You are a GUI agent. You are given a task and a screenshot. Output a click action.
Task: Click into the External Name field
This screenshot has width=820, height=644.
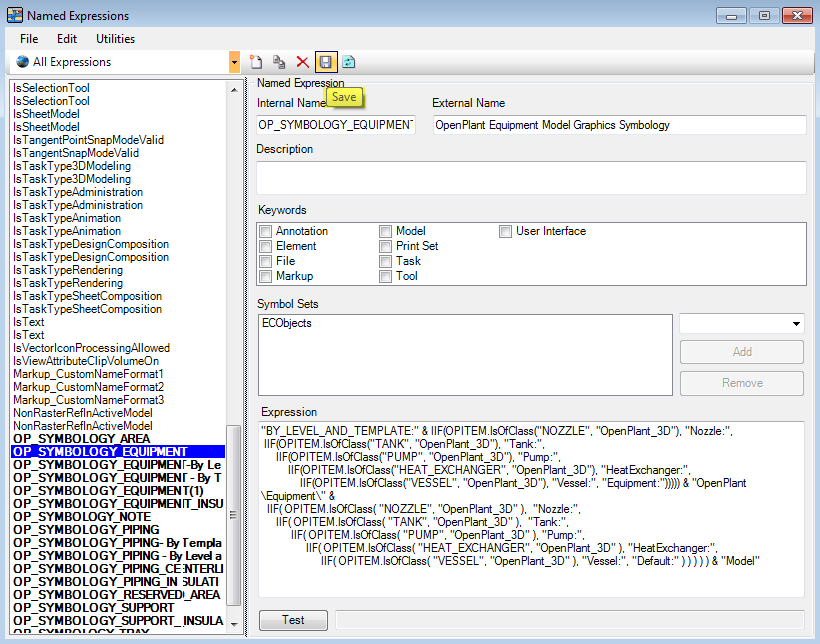(x=620, y=125)
